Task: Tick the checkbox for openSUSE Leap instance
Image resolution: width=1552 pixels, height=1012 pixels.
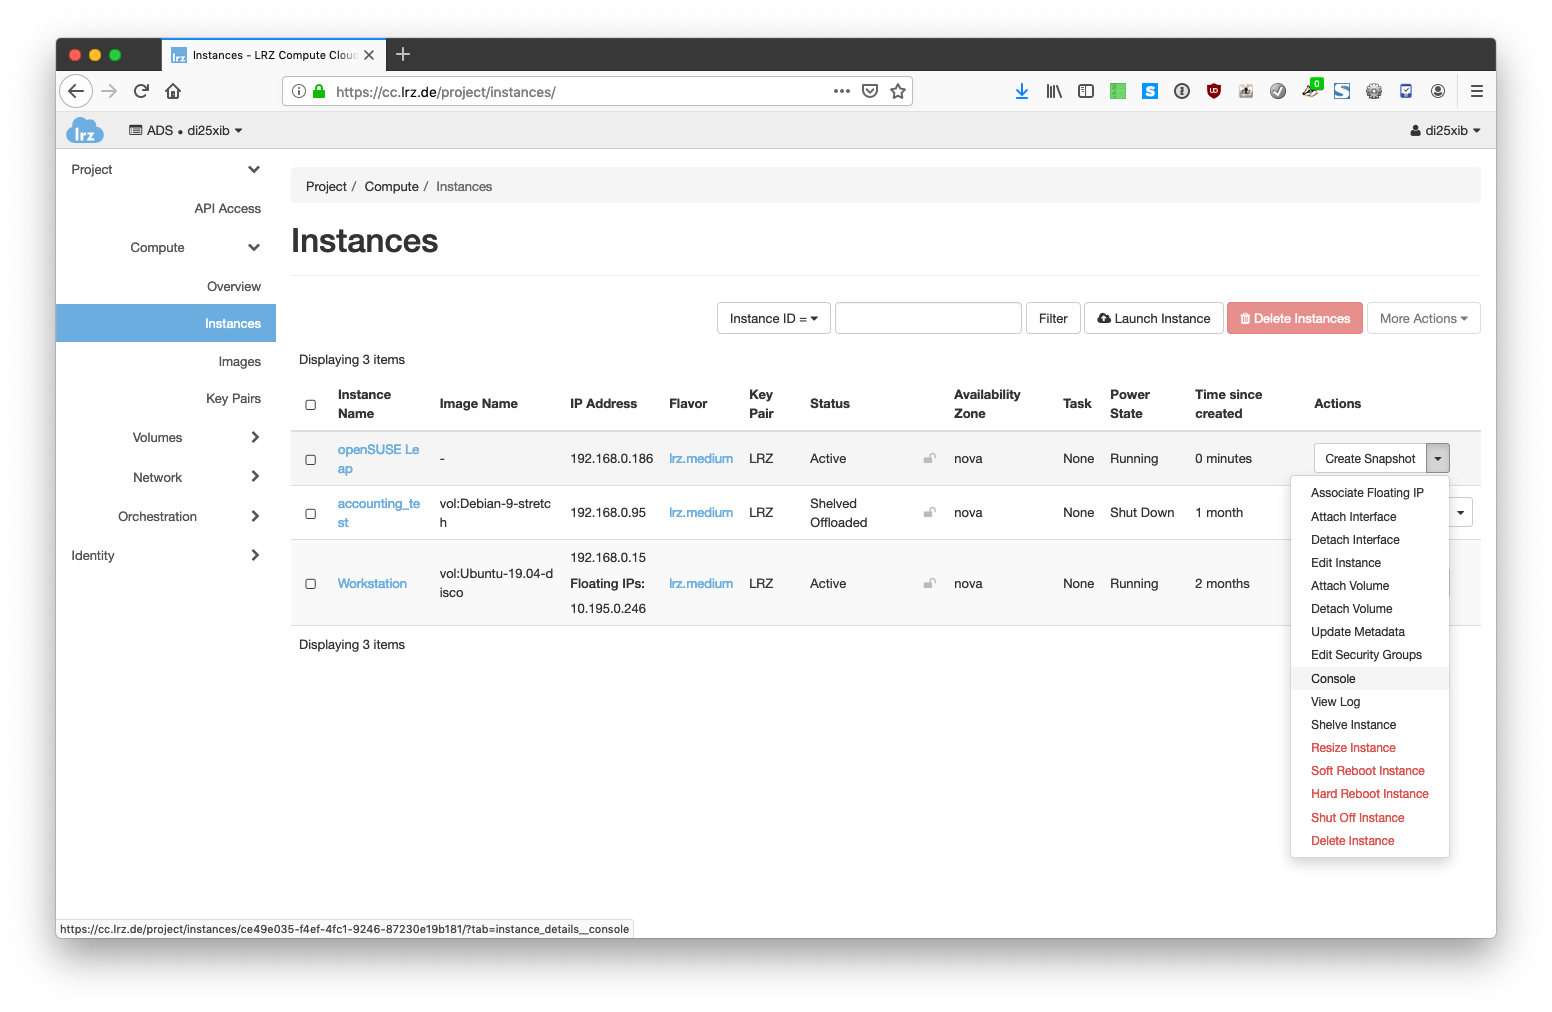Action: (310, 460)
